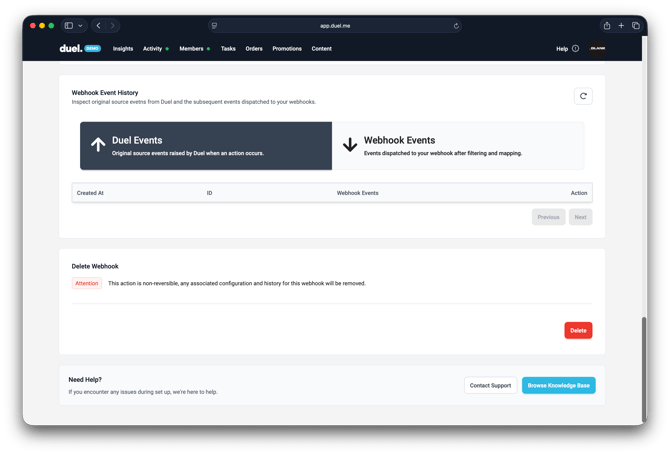Click the Contact Support button

(x=490, y=385)
